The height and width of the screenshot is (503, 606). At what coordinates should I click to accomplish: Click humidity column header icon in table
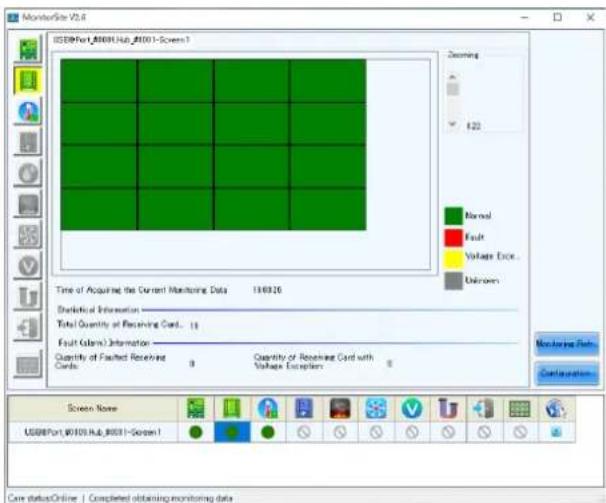[x=304, y=408]
